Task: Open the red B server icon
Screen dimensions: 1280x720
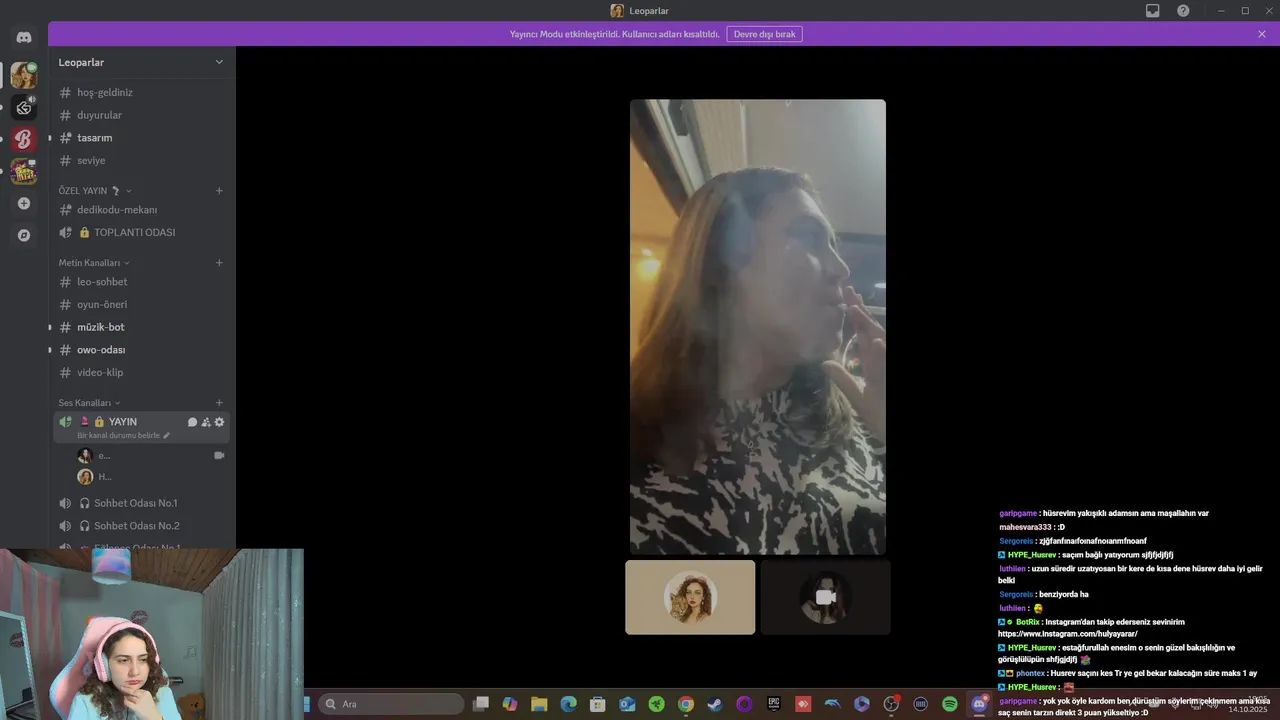Action: pyautogui.click(x=24, y=139)
